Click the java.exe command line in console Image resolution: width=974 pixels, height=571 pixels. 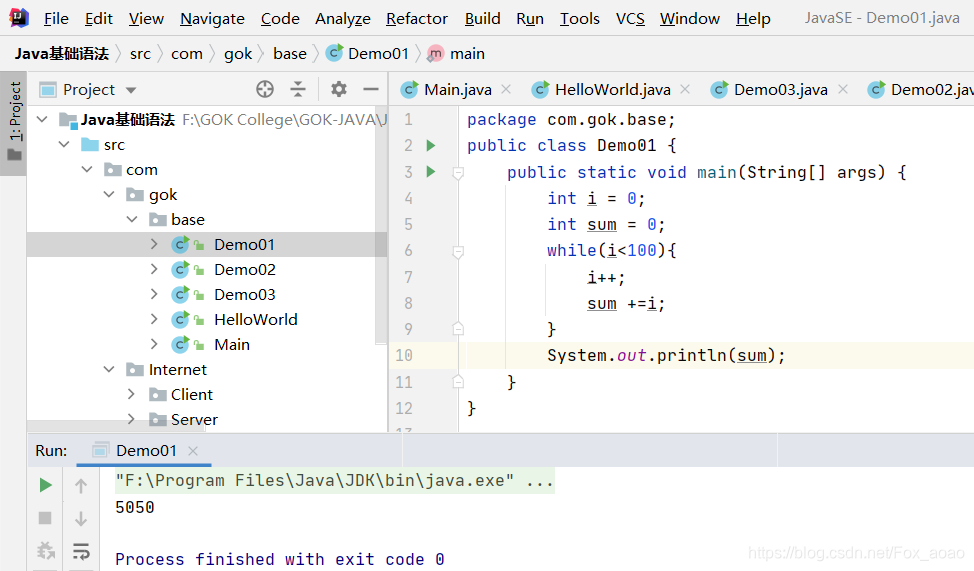[334, 481]
